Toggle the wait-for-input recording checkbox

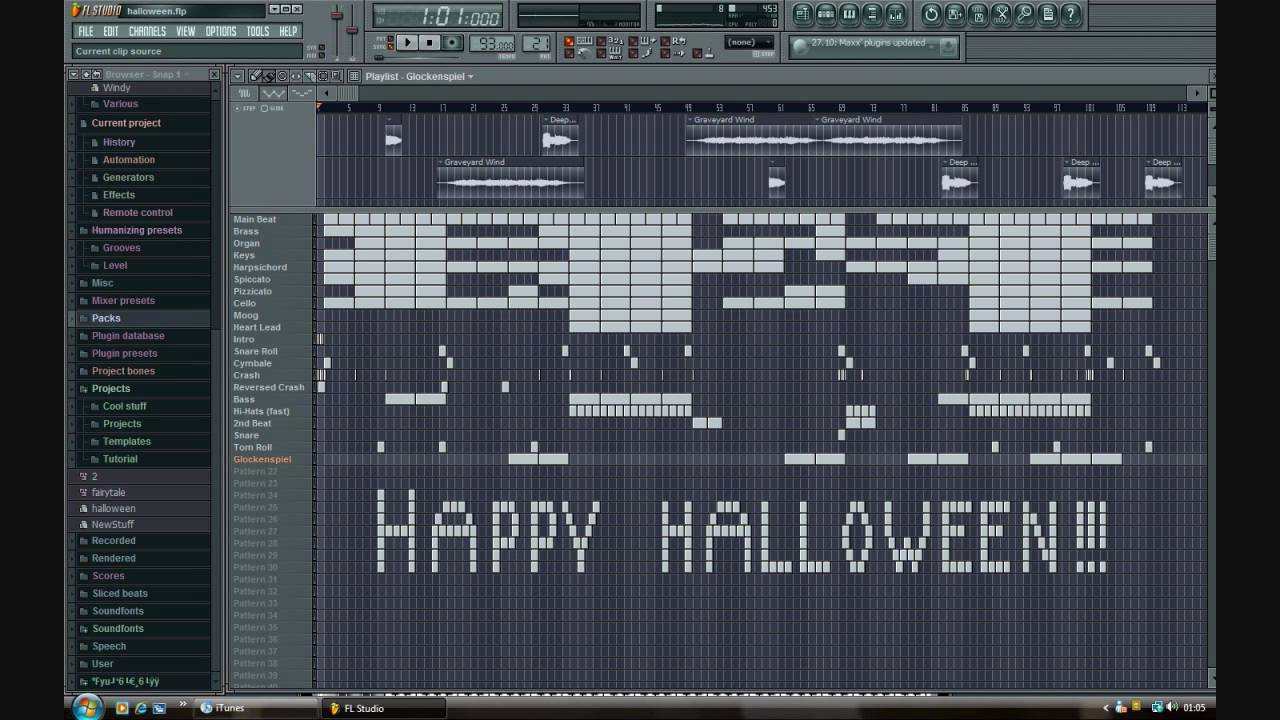(601, 52)
